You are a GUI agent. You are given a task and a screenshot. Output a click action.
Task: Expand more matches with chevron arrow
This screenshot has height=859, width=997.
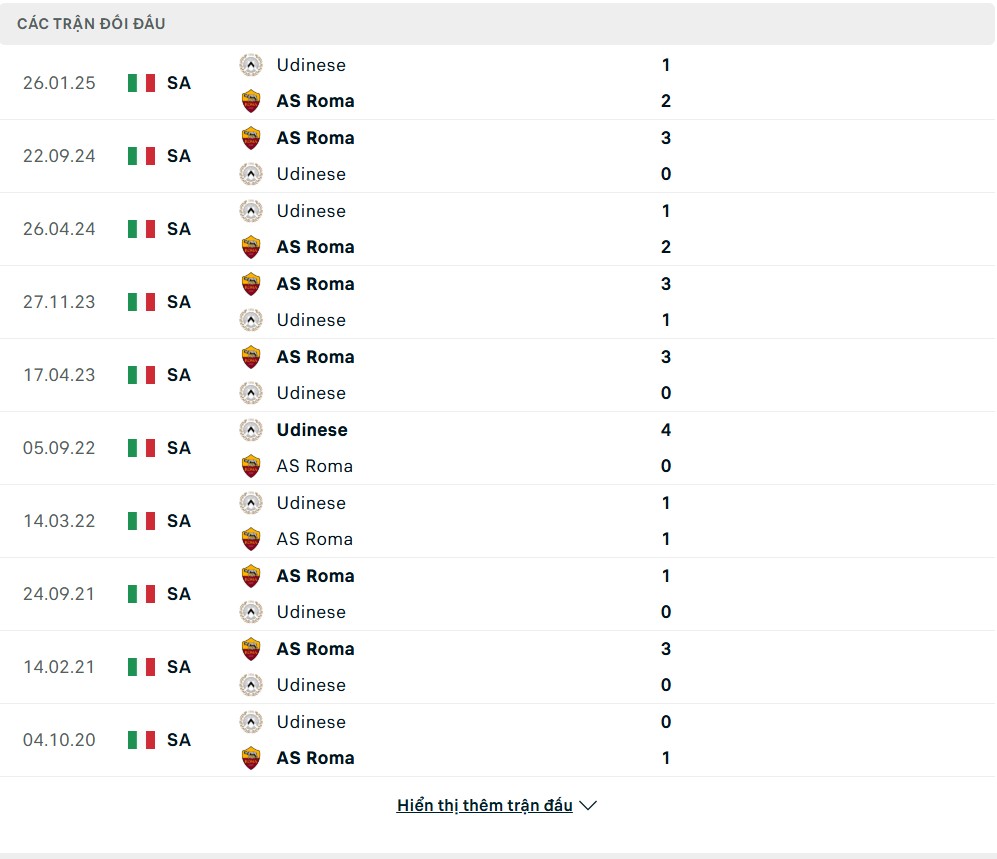588,805
